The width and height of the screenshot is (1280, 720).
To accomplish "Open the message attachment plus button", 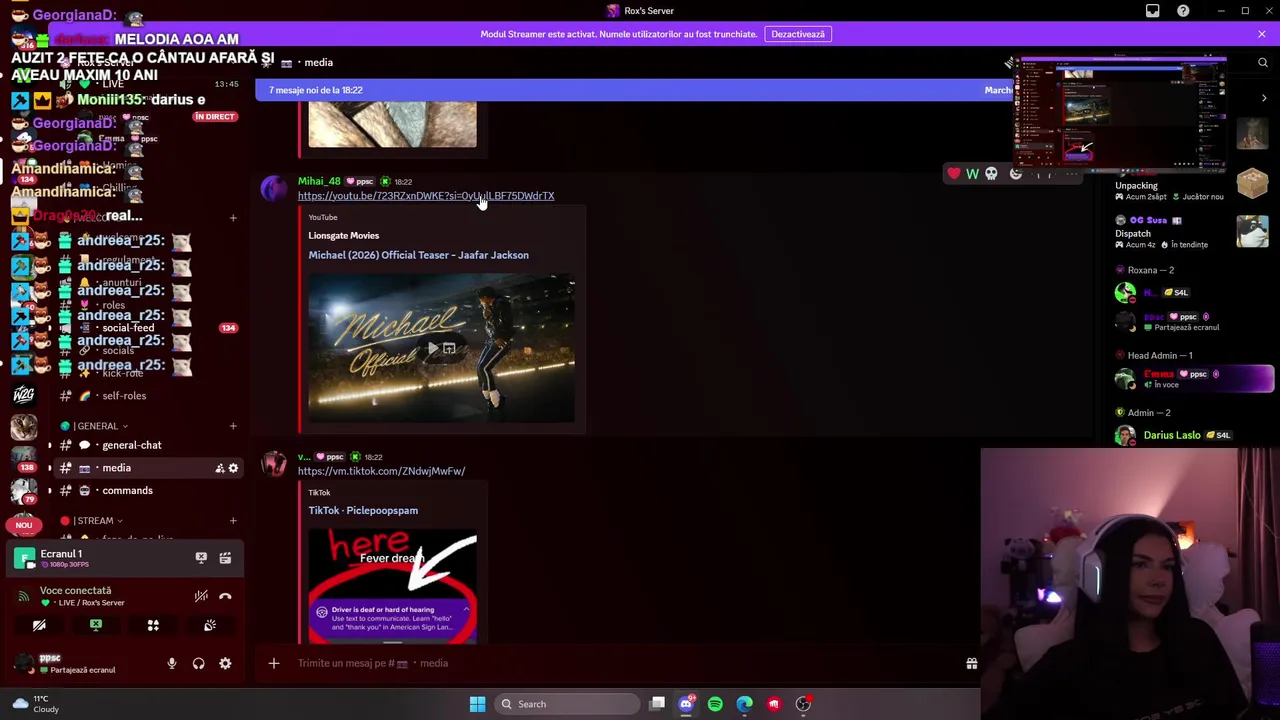I will coord(273,663).
